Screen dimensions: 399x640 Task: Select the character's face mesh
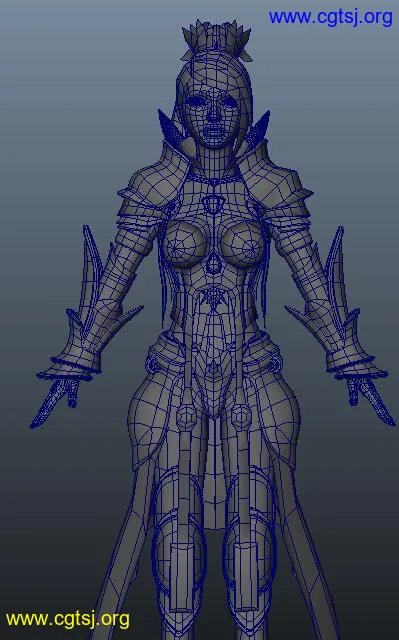[x=212, y=114]
